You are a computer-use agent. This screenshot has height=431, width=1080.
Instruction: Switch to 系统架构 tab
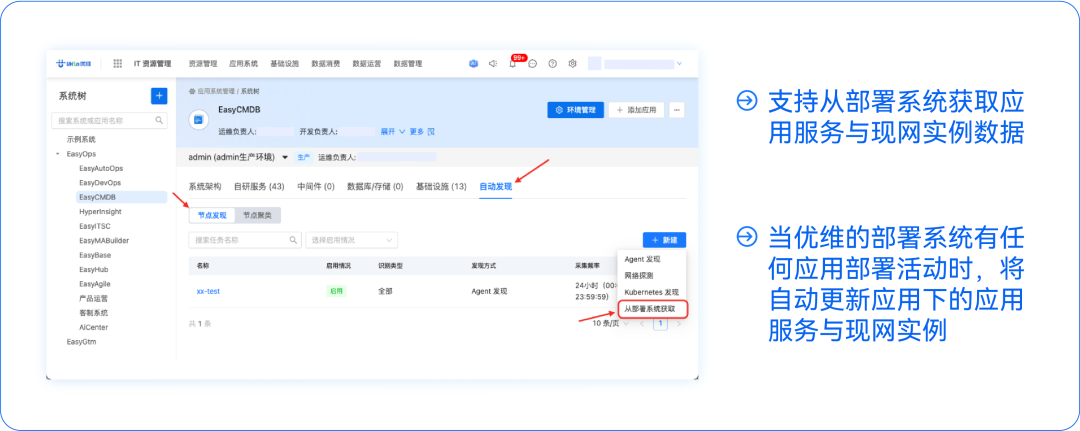pyautogui.click(x=205, y=187)
